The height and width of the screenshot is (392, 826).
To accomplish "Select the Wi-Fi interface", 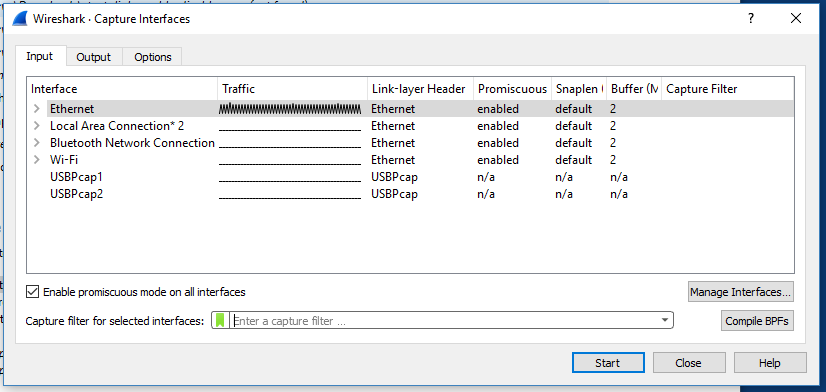I will coord(64,160).
